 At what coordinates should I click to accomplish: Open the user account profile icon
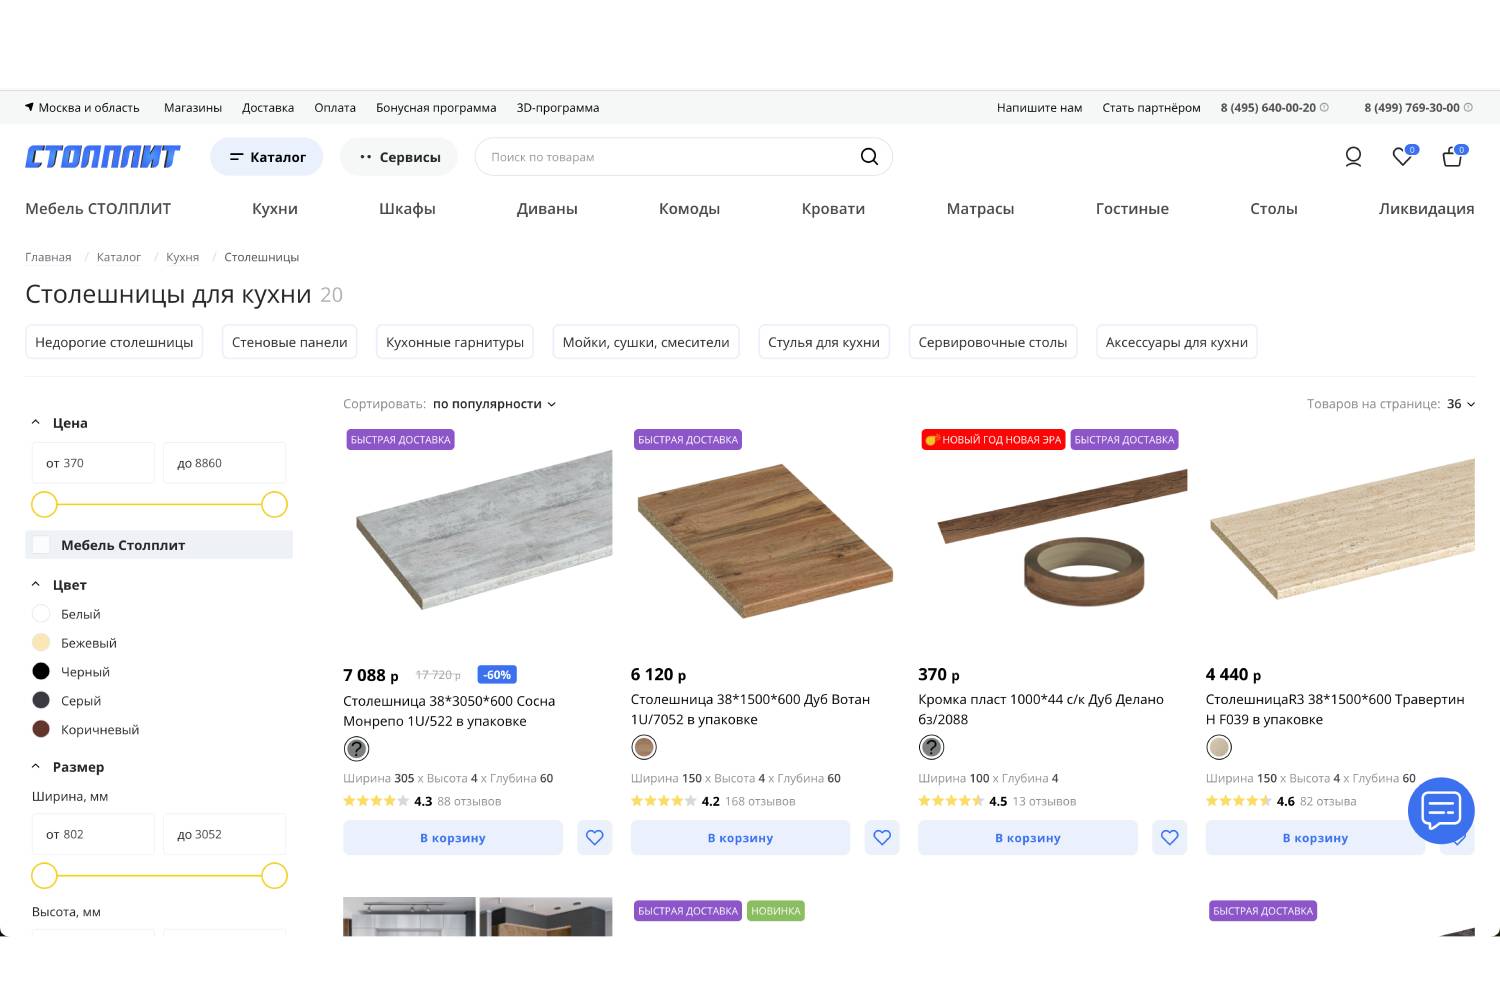(x=1353, y=157)
